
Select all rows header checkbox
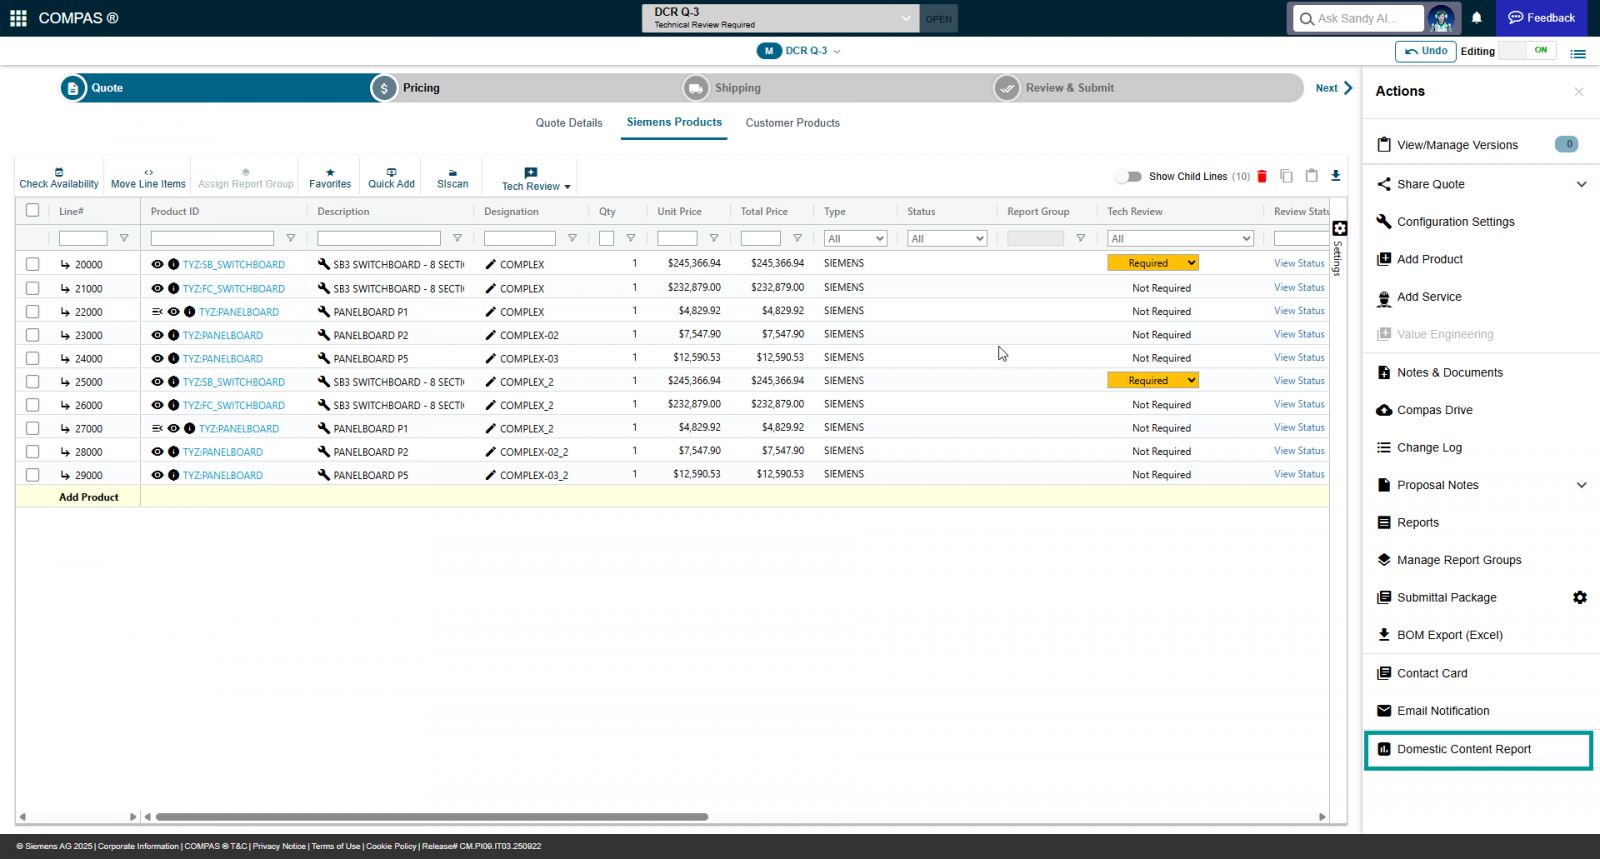pyautogui.click(x=33, y=210)
